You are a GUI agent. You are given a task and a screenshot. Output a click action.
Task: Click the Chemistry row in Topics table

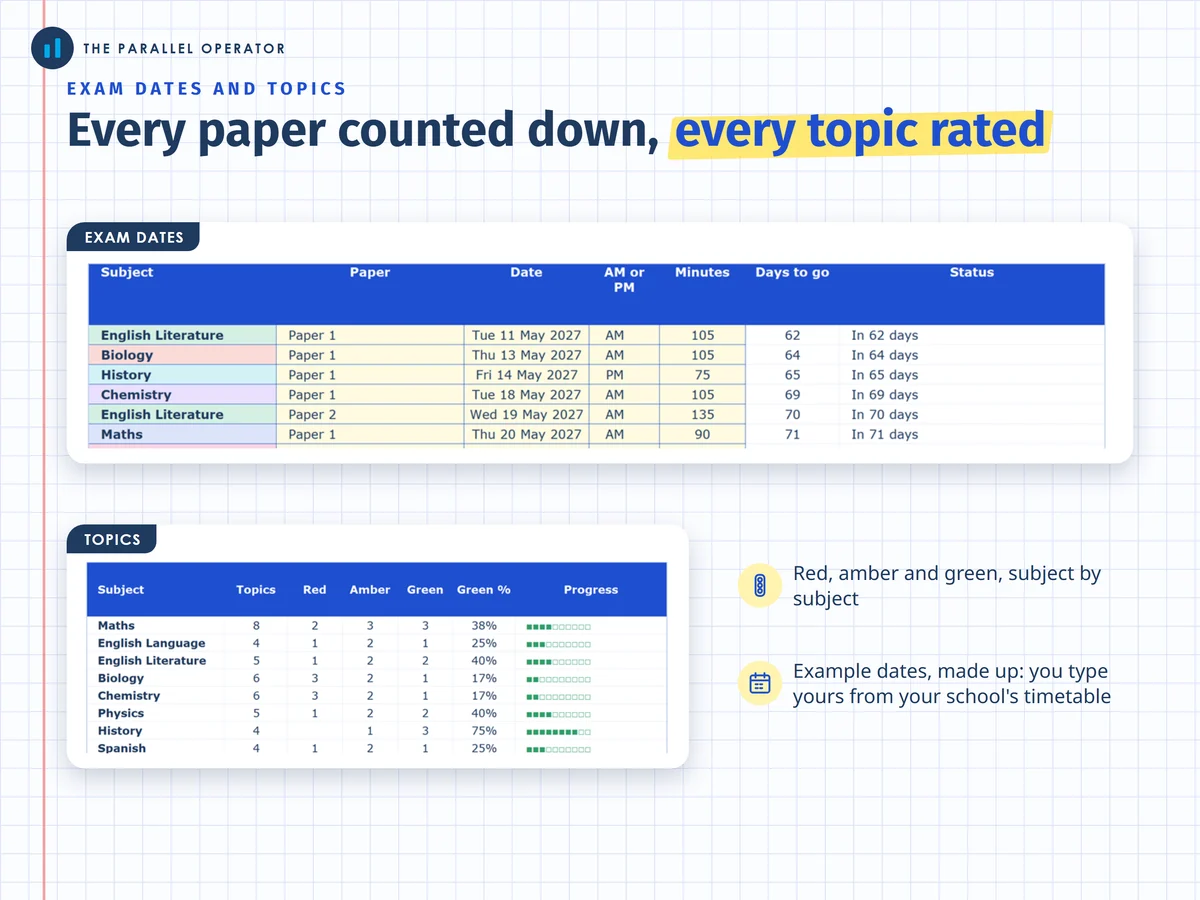coord(376,696)
